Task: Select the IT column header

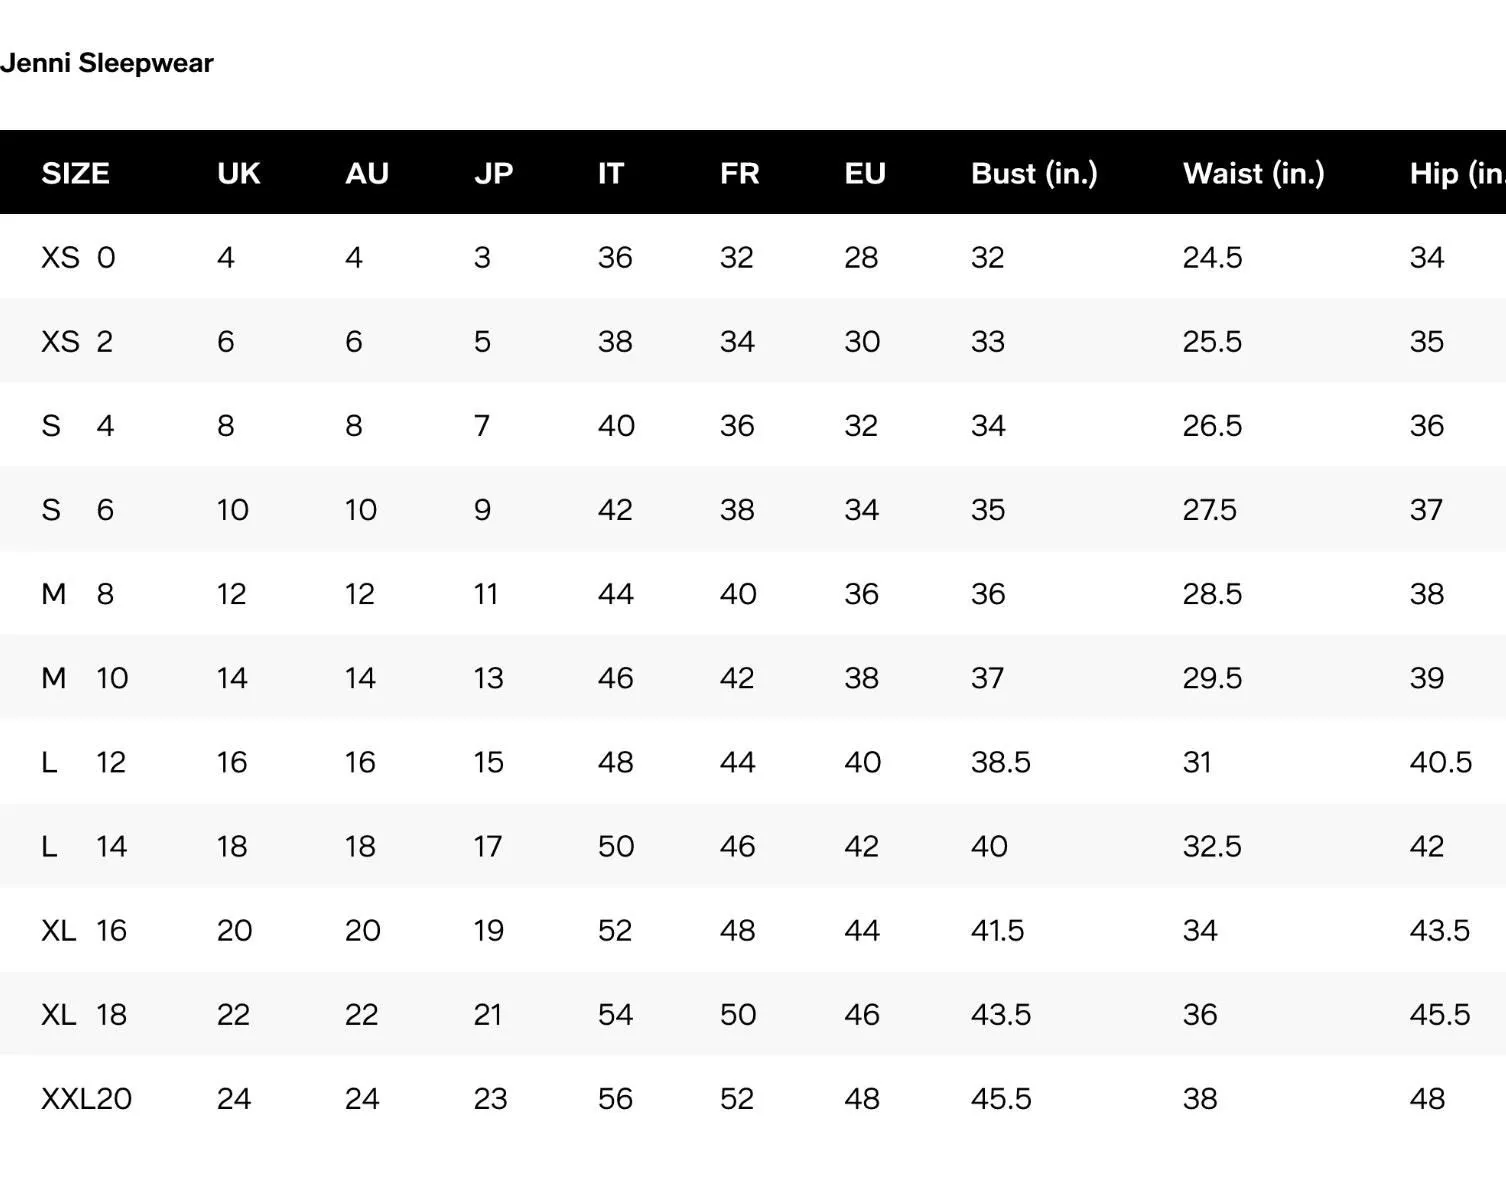Action: pos(610,173)
